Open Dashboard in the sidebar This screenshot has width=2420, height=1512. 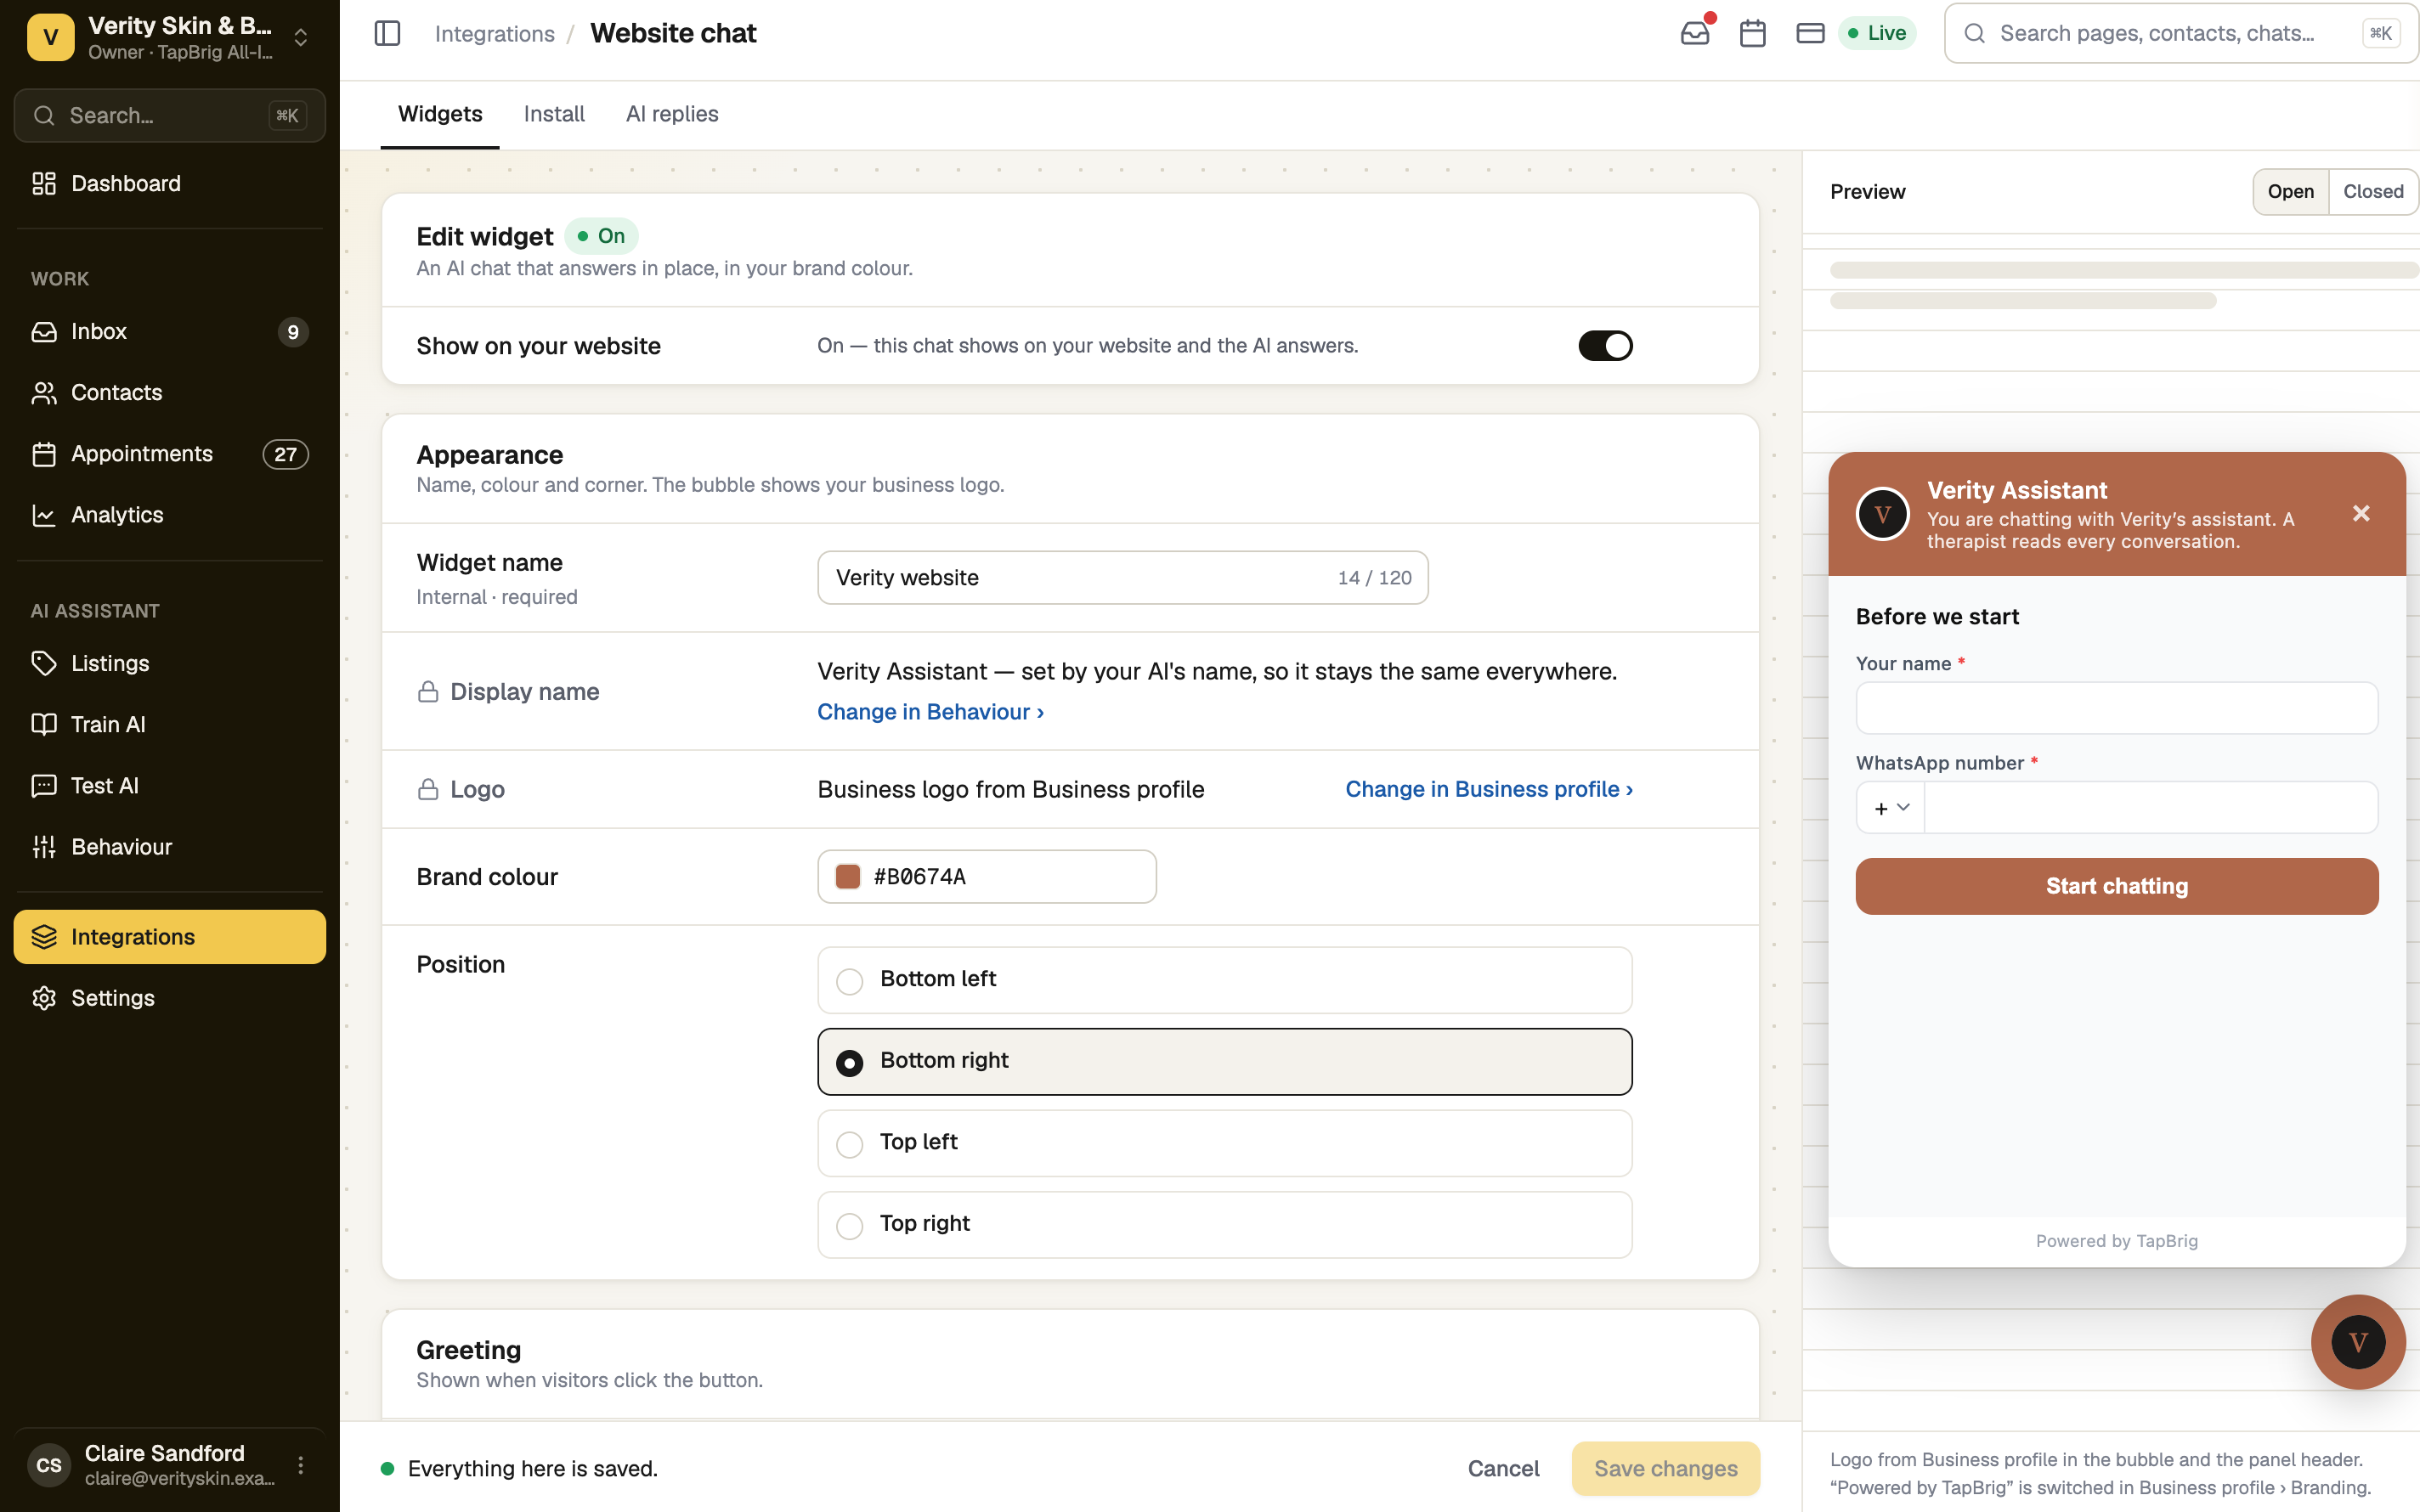[x=170, y=183]
